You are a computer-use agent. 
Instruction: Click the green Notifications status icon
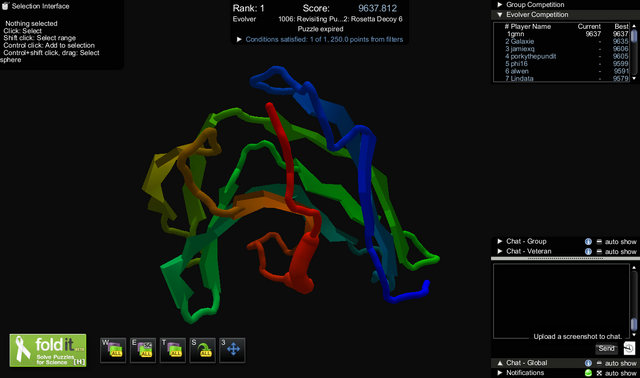tap(588, 373)
